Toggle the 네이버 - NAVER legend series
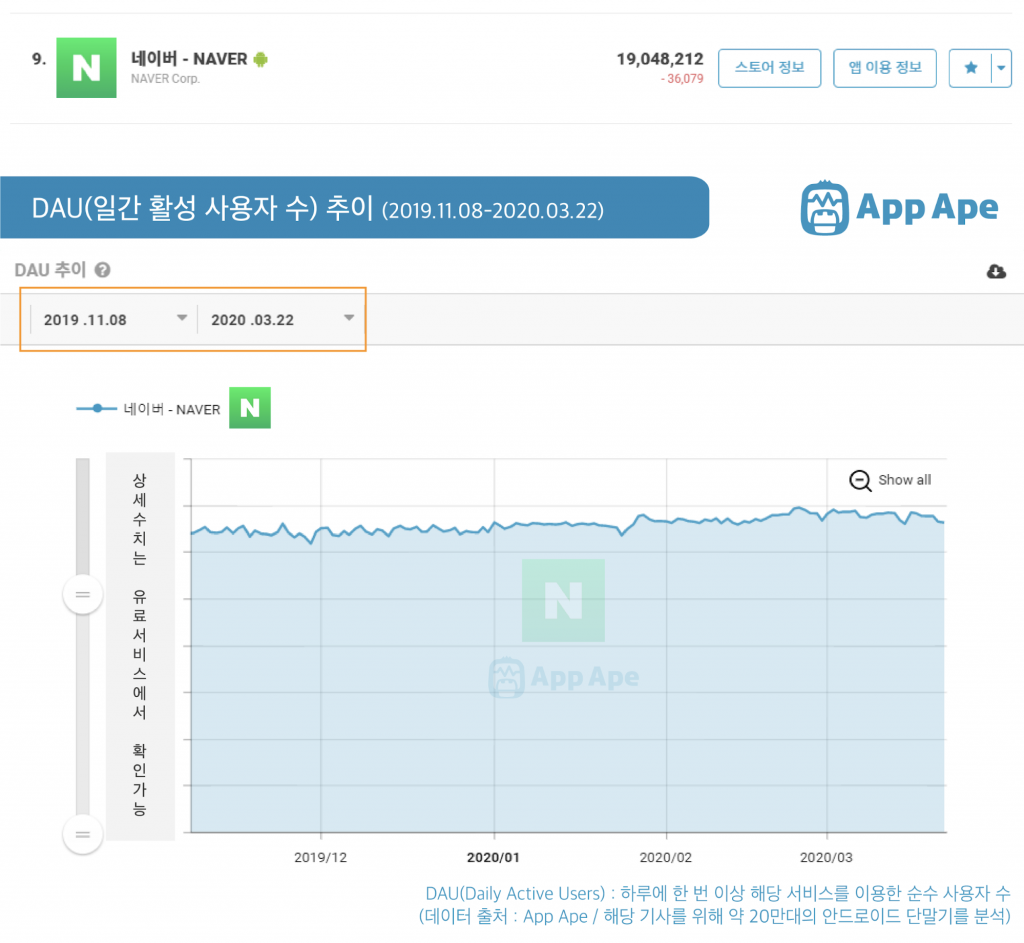1024x943 pixels. click(148, 409)
